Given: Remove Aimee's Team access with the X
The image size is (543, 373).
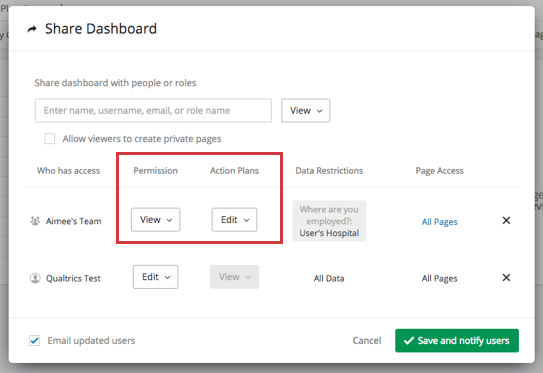Looking at the screenshot, I should tap(506, 220).
